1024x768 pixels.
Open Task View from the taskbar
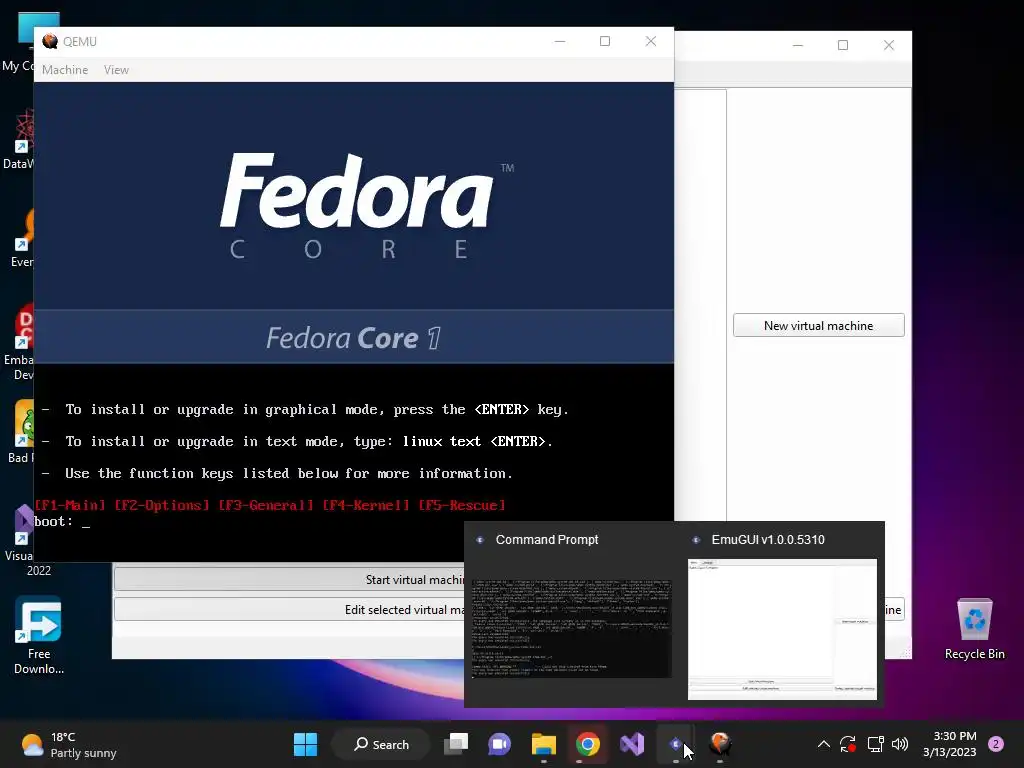coord(456,744)
